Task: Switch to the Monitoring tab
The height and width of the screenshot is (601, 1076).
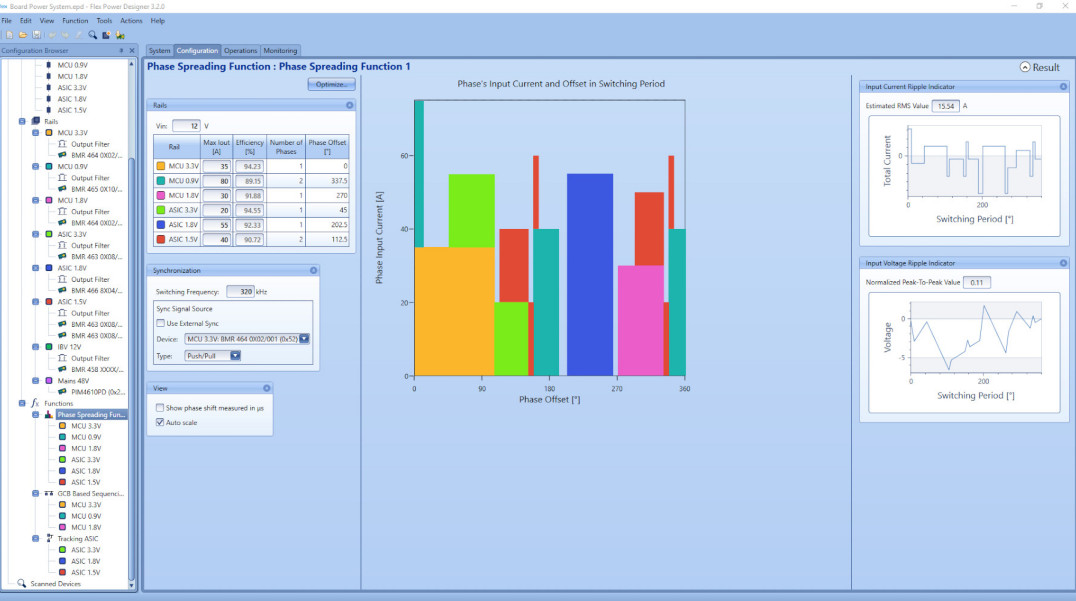Action: point(280,50)
